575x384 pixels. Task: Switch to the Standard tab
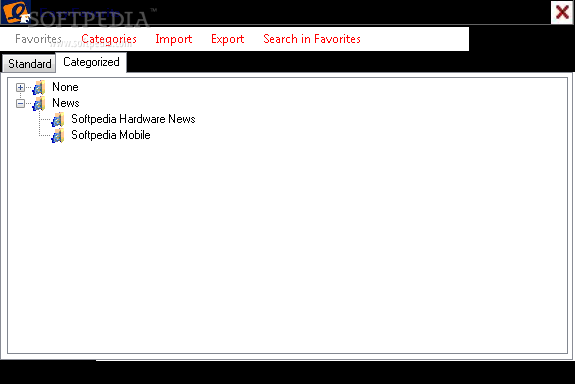tap(29, 64)
